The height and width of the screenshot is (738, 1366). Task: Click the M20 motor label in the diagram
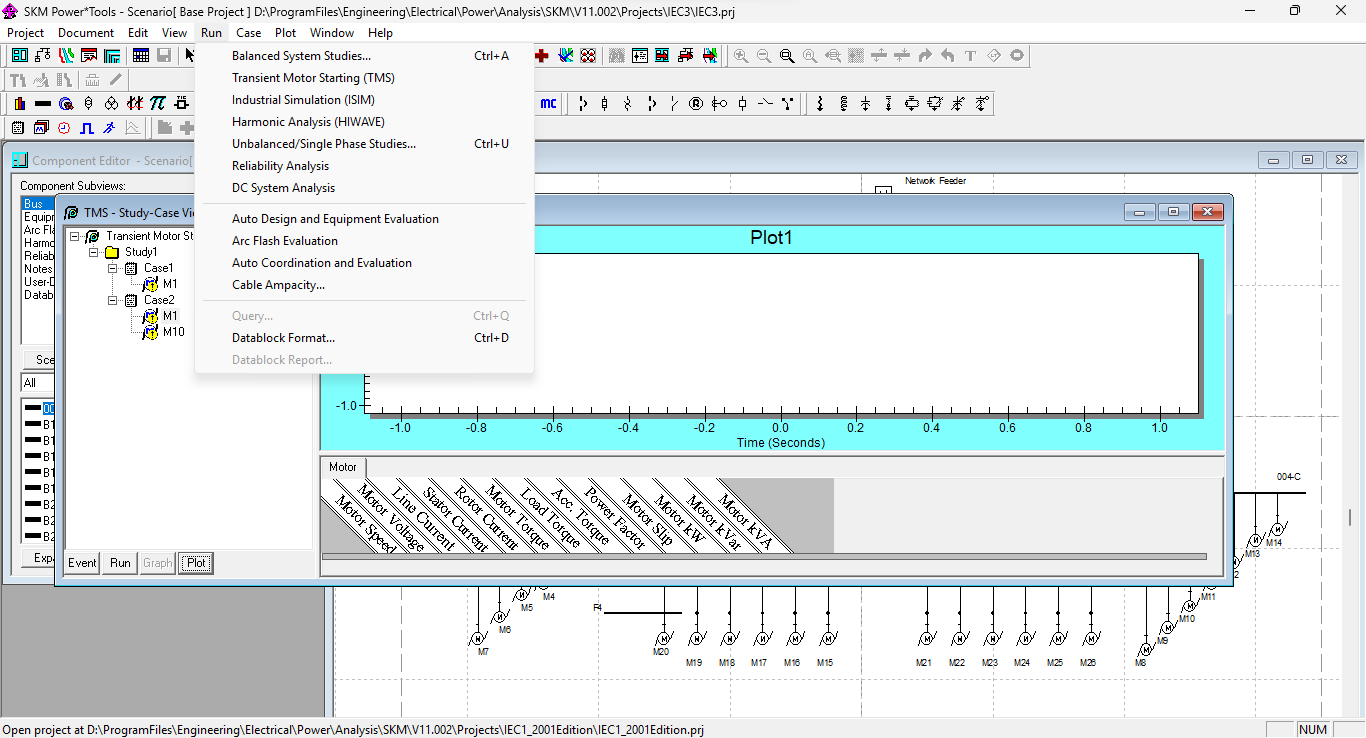click(661, 652)
